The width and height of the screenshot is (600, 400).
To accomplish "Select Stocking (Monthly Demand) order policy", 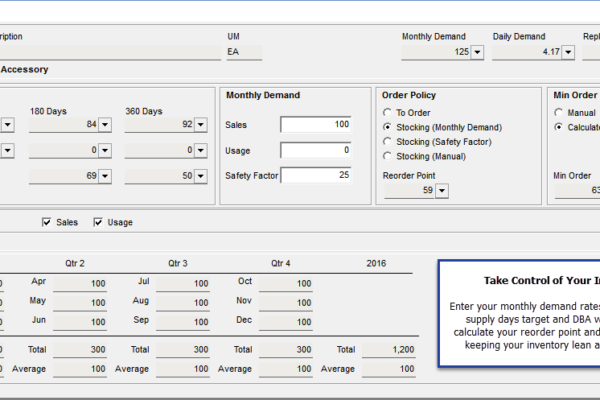I will click(x=387, y=127).
